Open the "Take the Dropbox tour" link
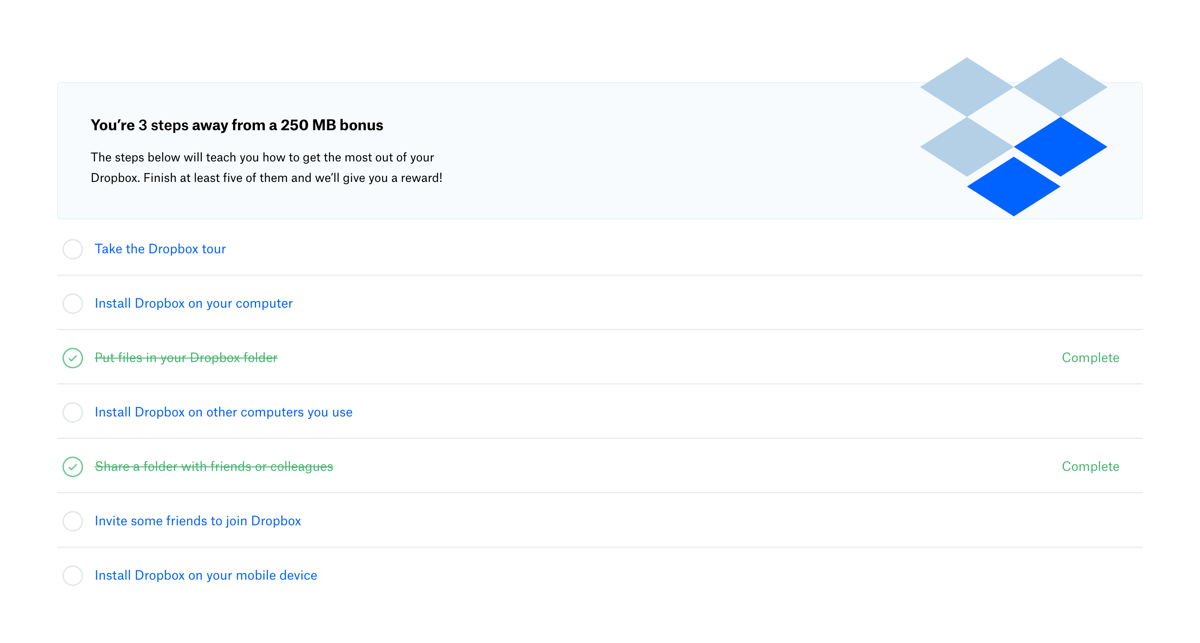Viewport: 1200px width, 643px height. point(160,249)
